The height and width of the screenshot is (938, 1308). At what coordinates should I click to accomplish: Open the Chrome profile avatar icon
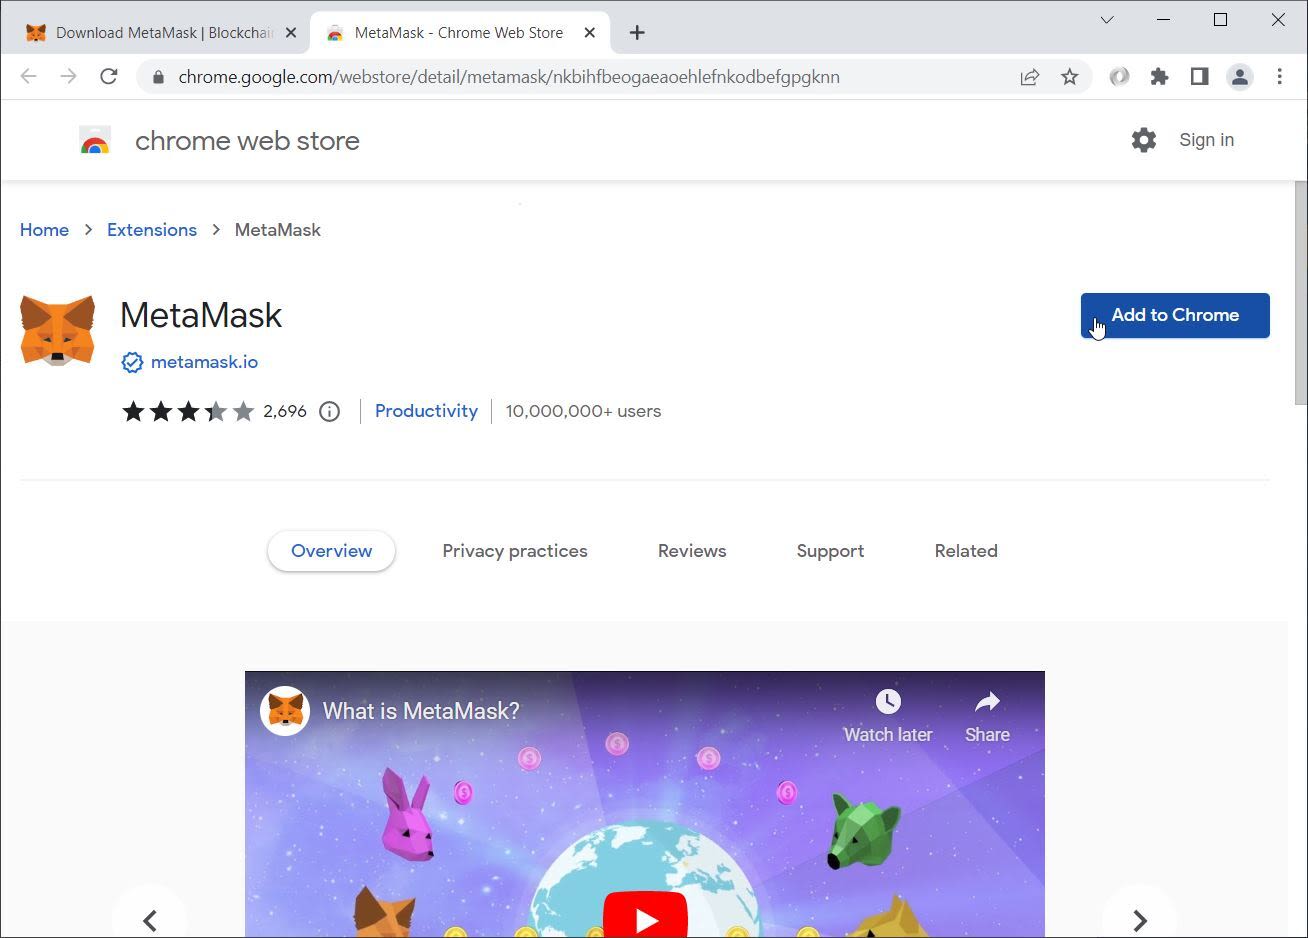pyautogui.click(x=1239, y=77)
